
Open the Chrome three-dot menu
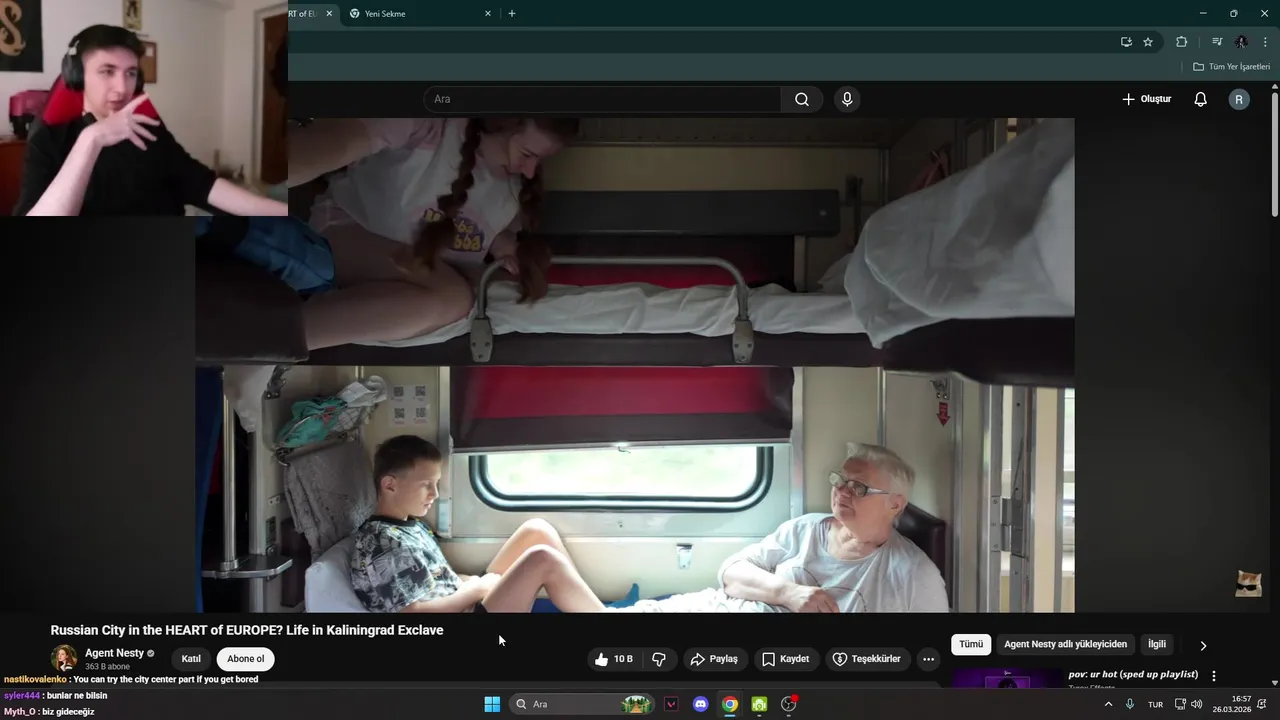[1265, 42]
